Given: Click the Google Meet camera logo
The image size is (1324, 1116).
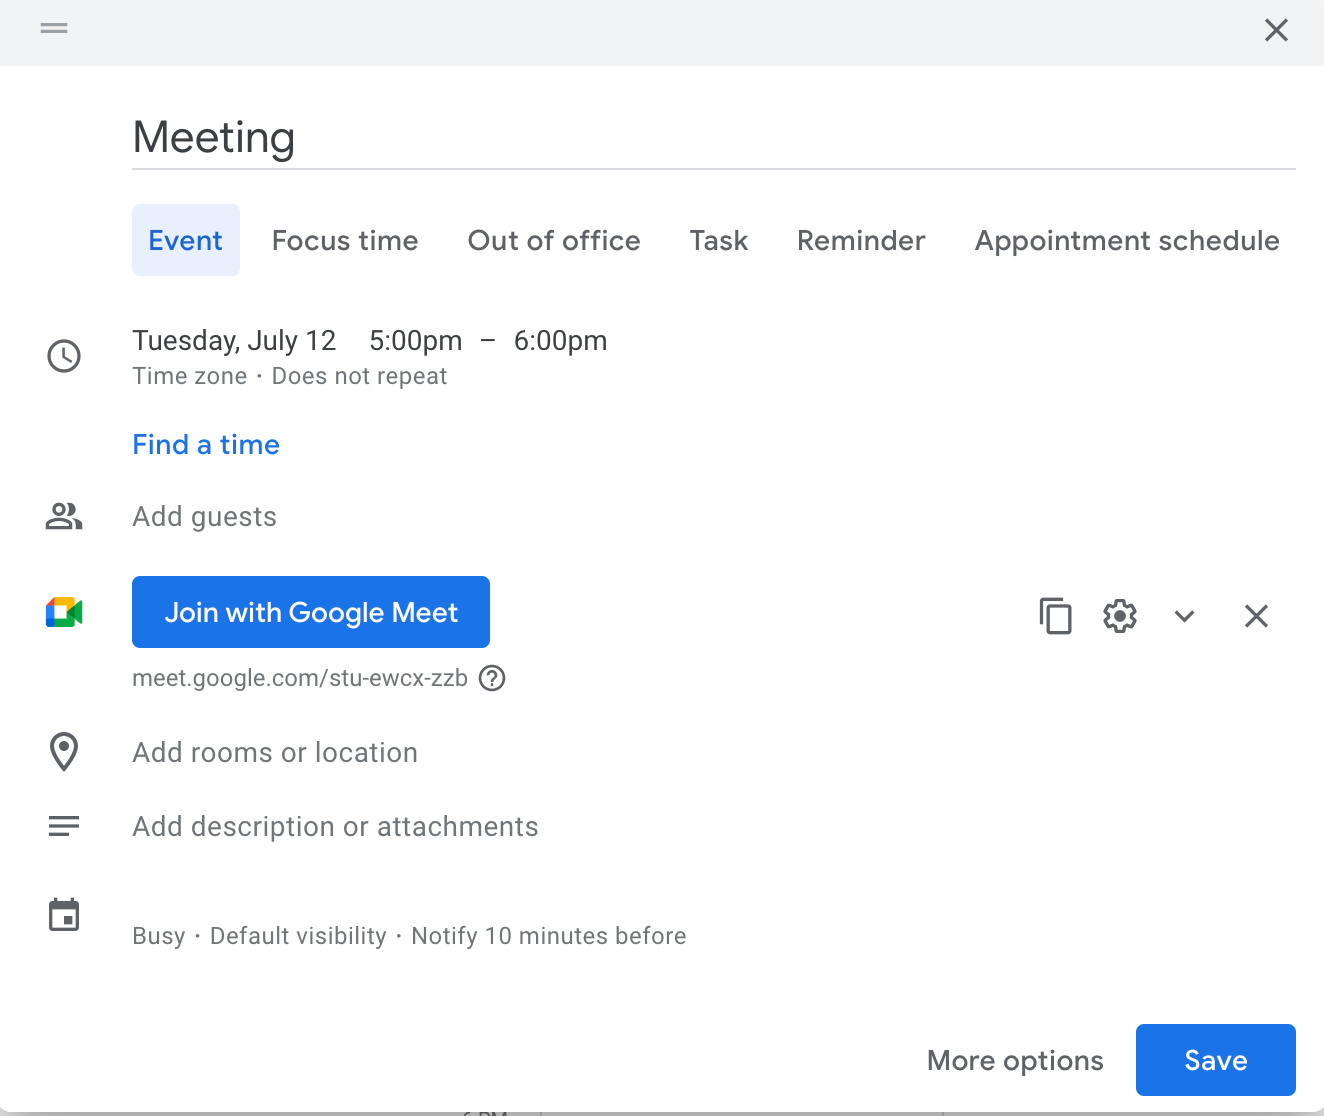Looking at the screenshot, I should click(x=64, y=612).
